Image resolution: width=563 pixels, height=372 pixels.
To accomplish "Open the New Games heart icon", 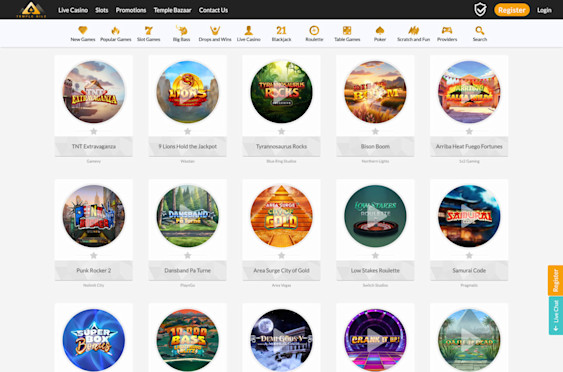I will tap(83, 31).
